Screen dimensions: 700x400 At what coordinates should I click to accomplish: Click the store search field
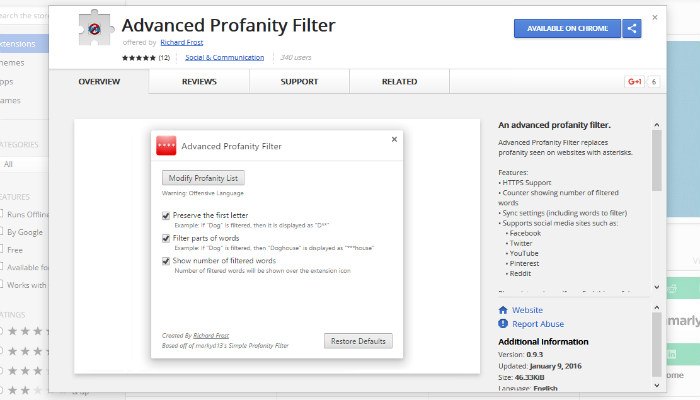click(24, 16)
